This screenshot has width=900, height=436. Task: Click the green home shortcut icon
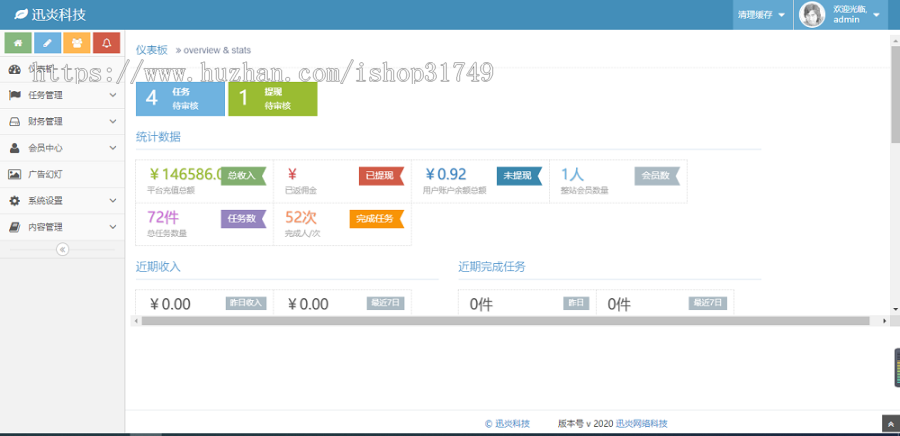pyautogui.click(x=18, y=43)
